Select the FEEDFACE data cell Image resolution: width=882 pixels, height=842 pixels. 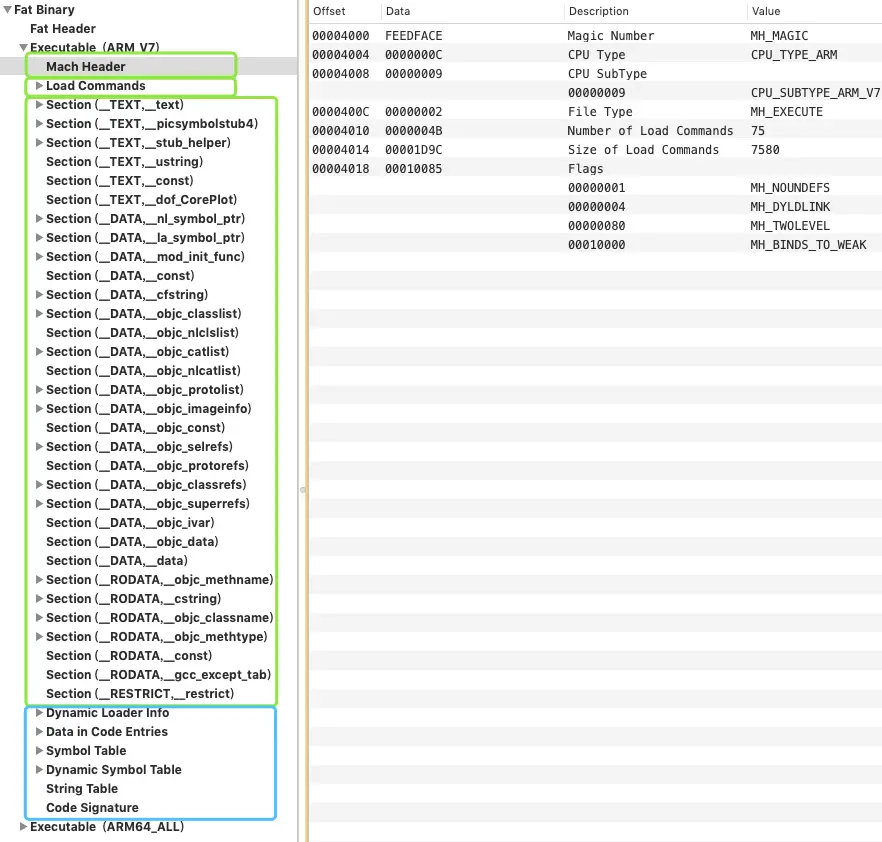pyautogui.click(x=413, y=36)
